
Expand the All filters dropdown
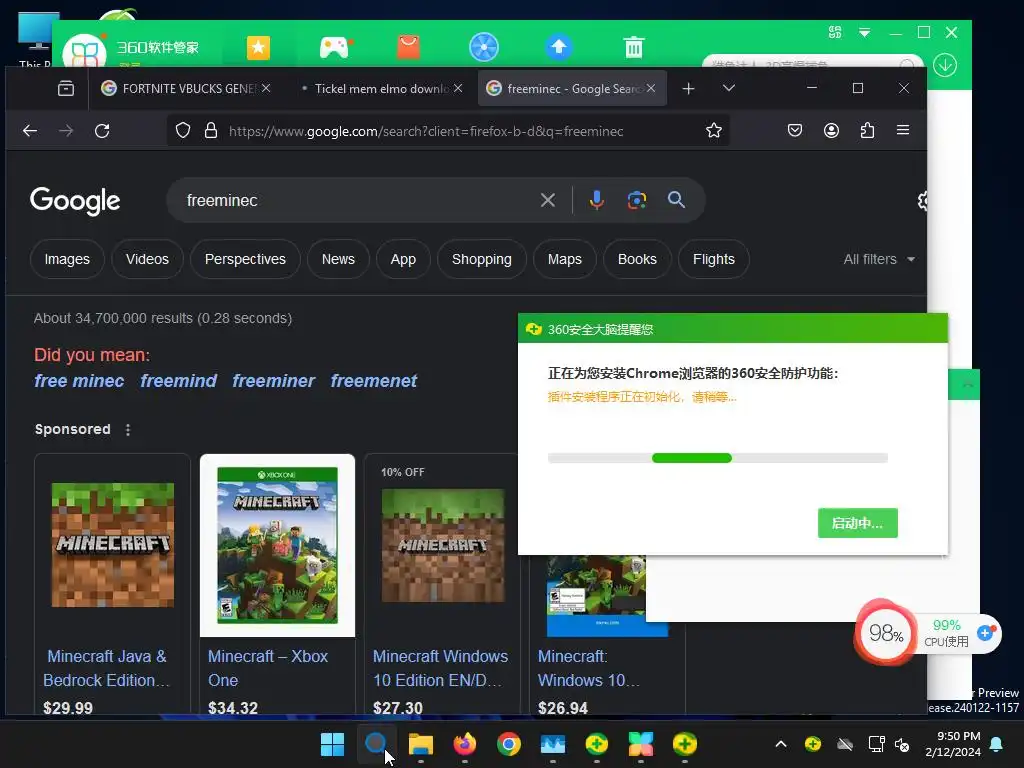[879, 259]
